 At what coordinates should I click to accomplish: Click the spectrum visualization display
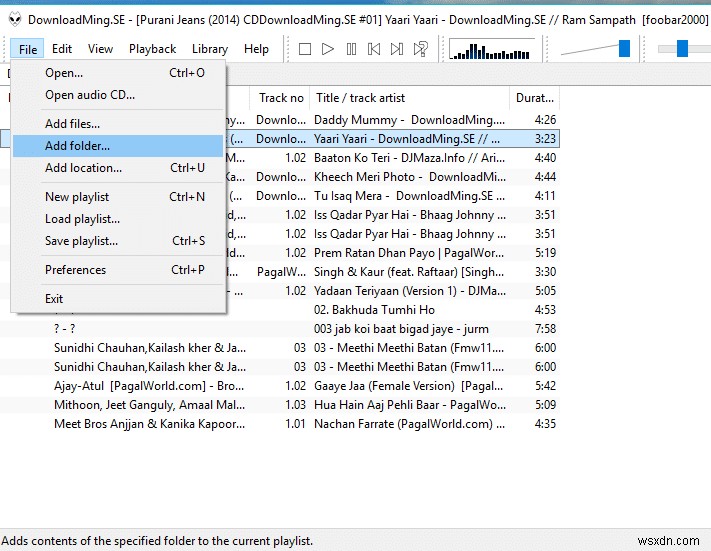click(492, 49)
